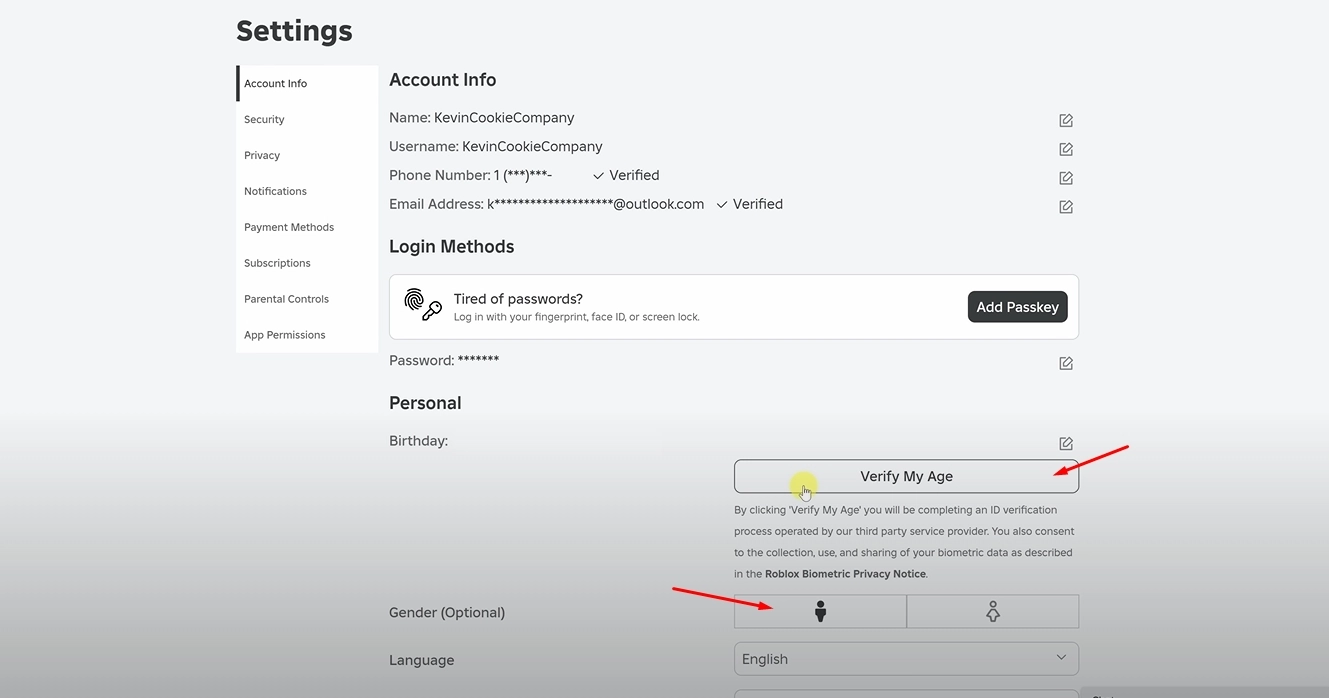Open the Language dropdown

click(906, 658)
